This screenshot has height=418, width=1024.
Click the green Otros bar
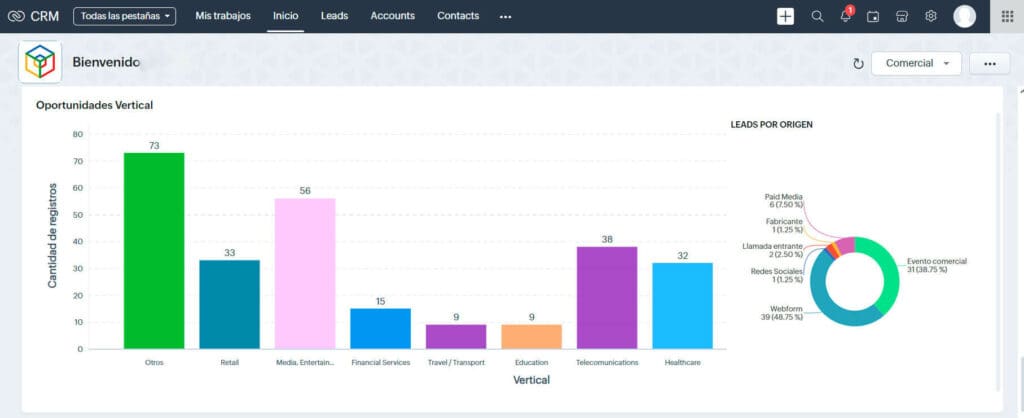pyautogui.click(x=154, y=250)
